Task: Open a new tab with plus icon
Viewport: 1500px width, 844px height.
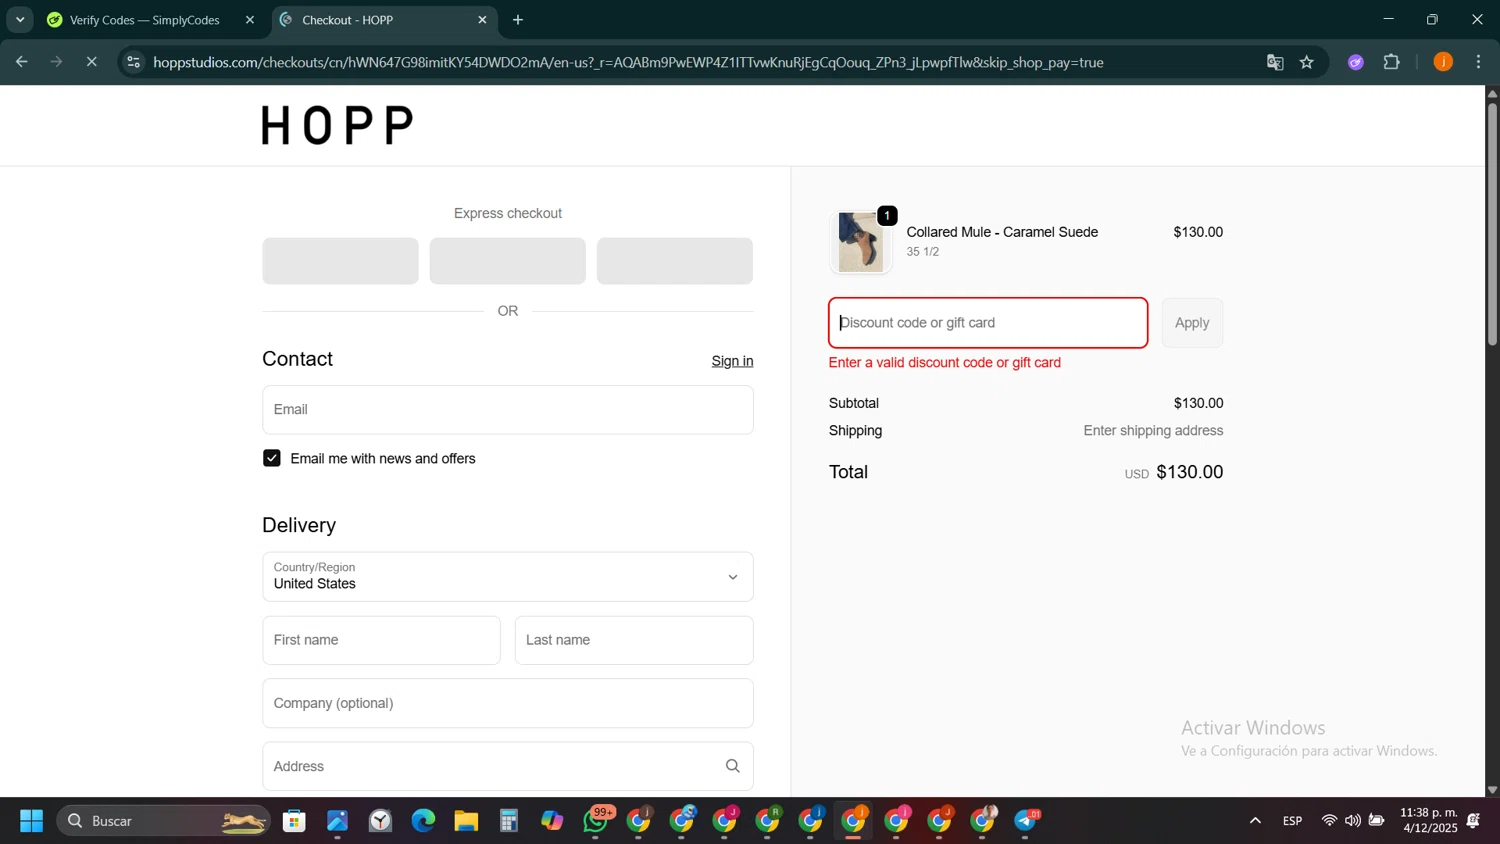Action: [518, 20]
